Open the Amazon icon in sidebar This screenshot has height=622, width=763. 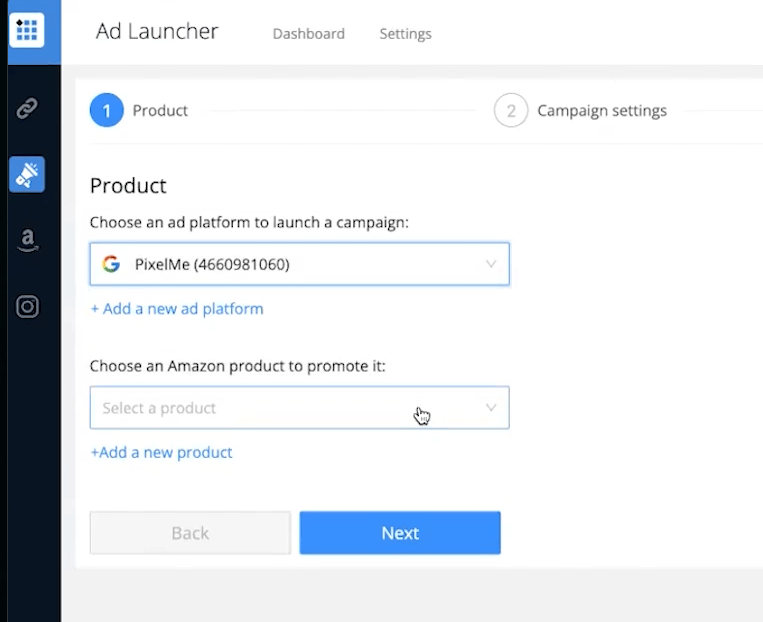[x=28, y=240]
